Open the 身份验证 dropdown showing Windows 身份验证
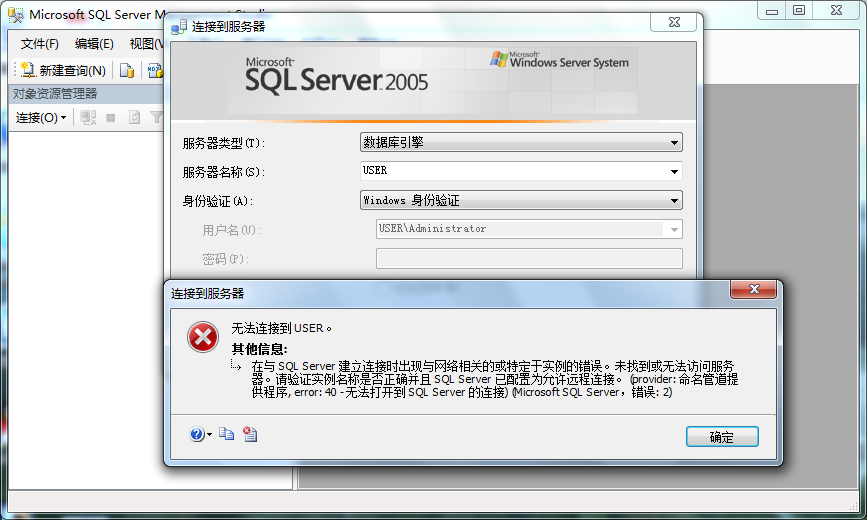 [521, 200]
